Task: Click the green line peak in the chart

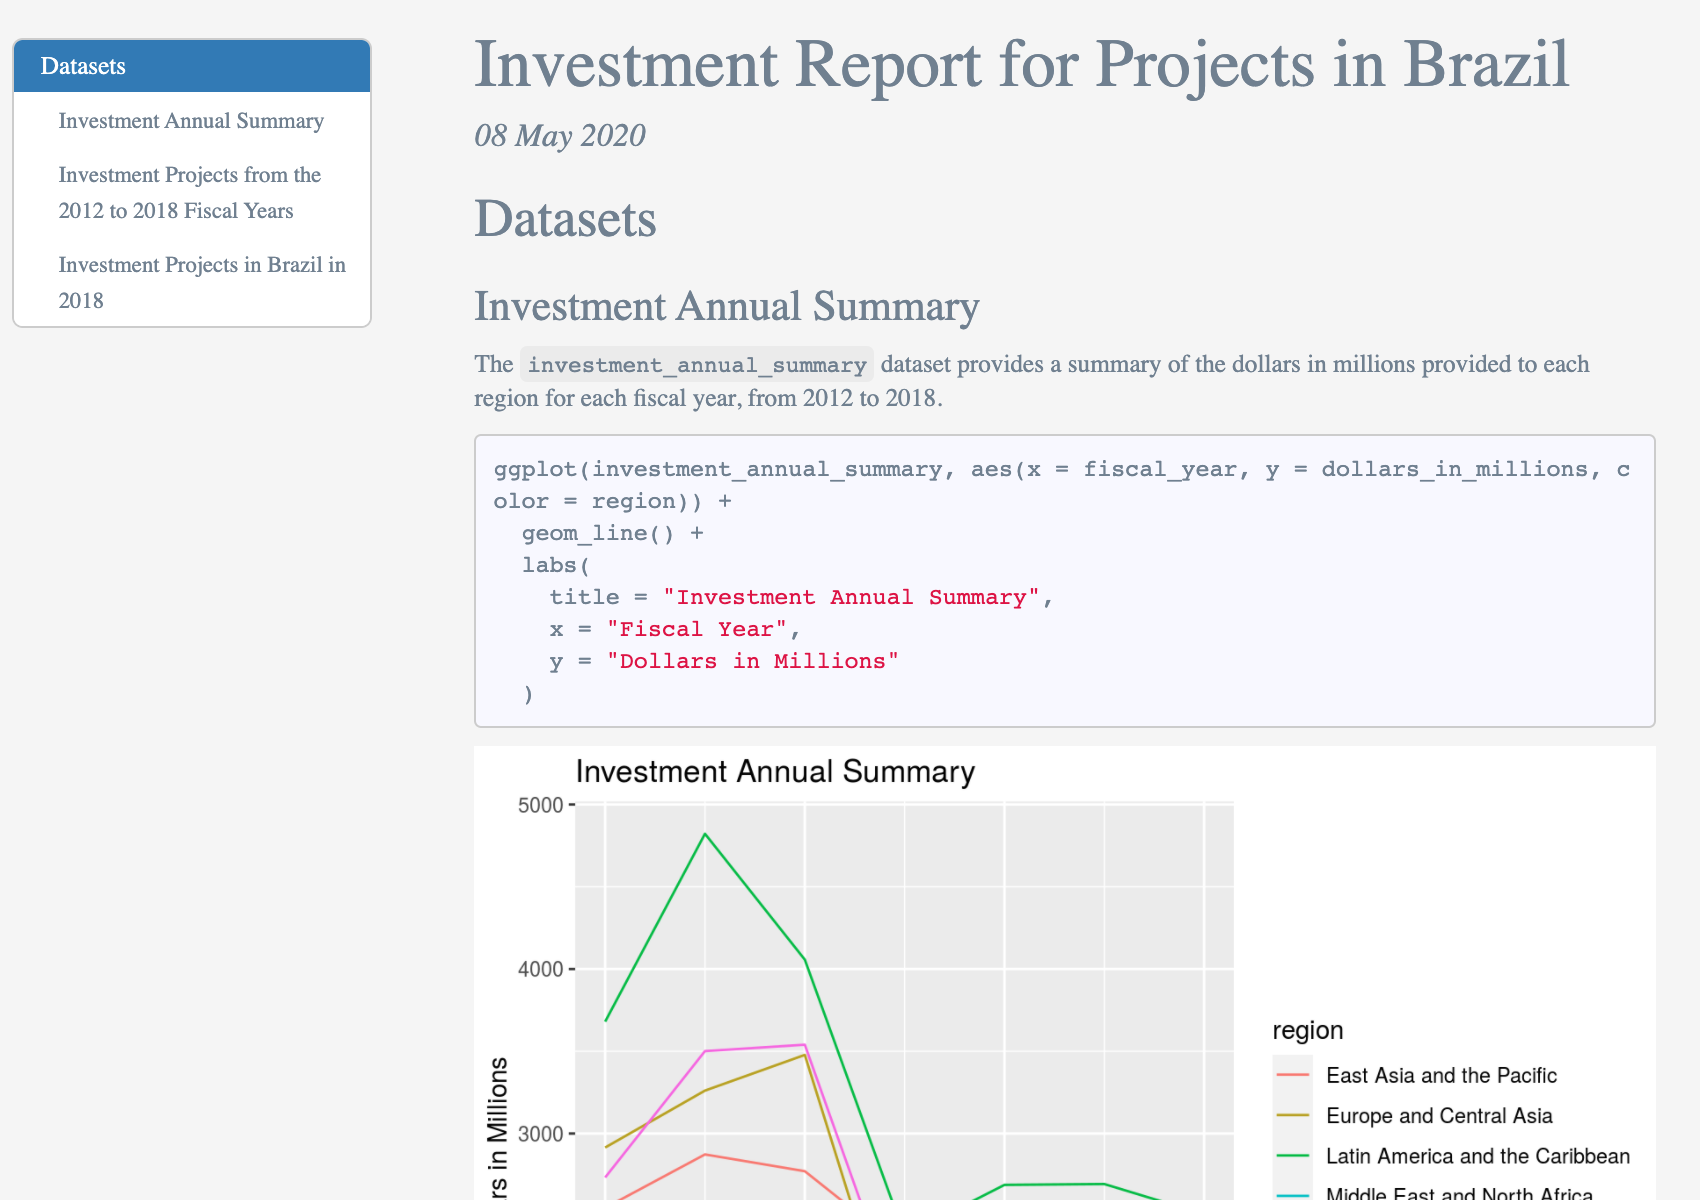Action: tap(705, 834)
